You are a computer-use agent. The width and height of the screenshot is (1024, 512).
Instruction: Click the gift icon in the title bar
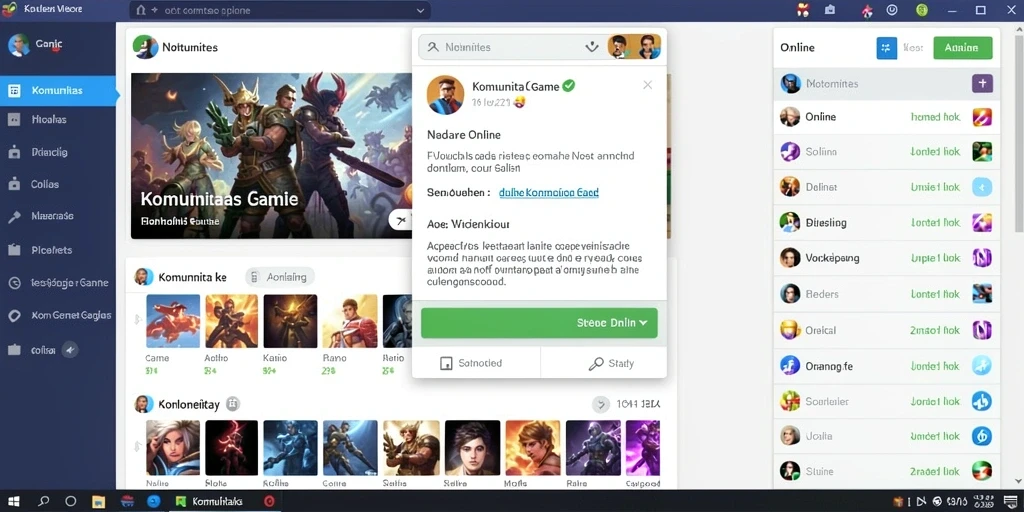[x=803, y=10]
